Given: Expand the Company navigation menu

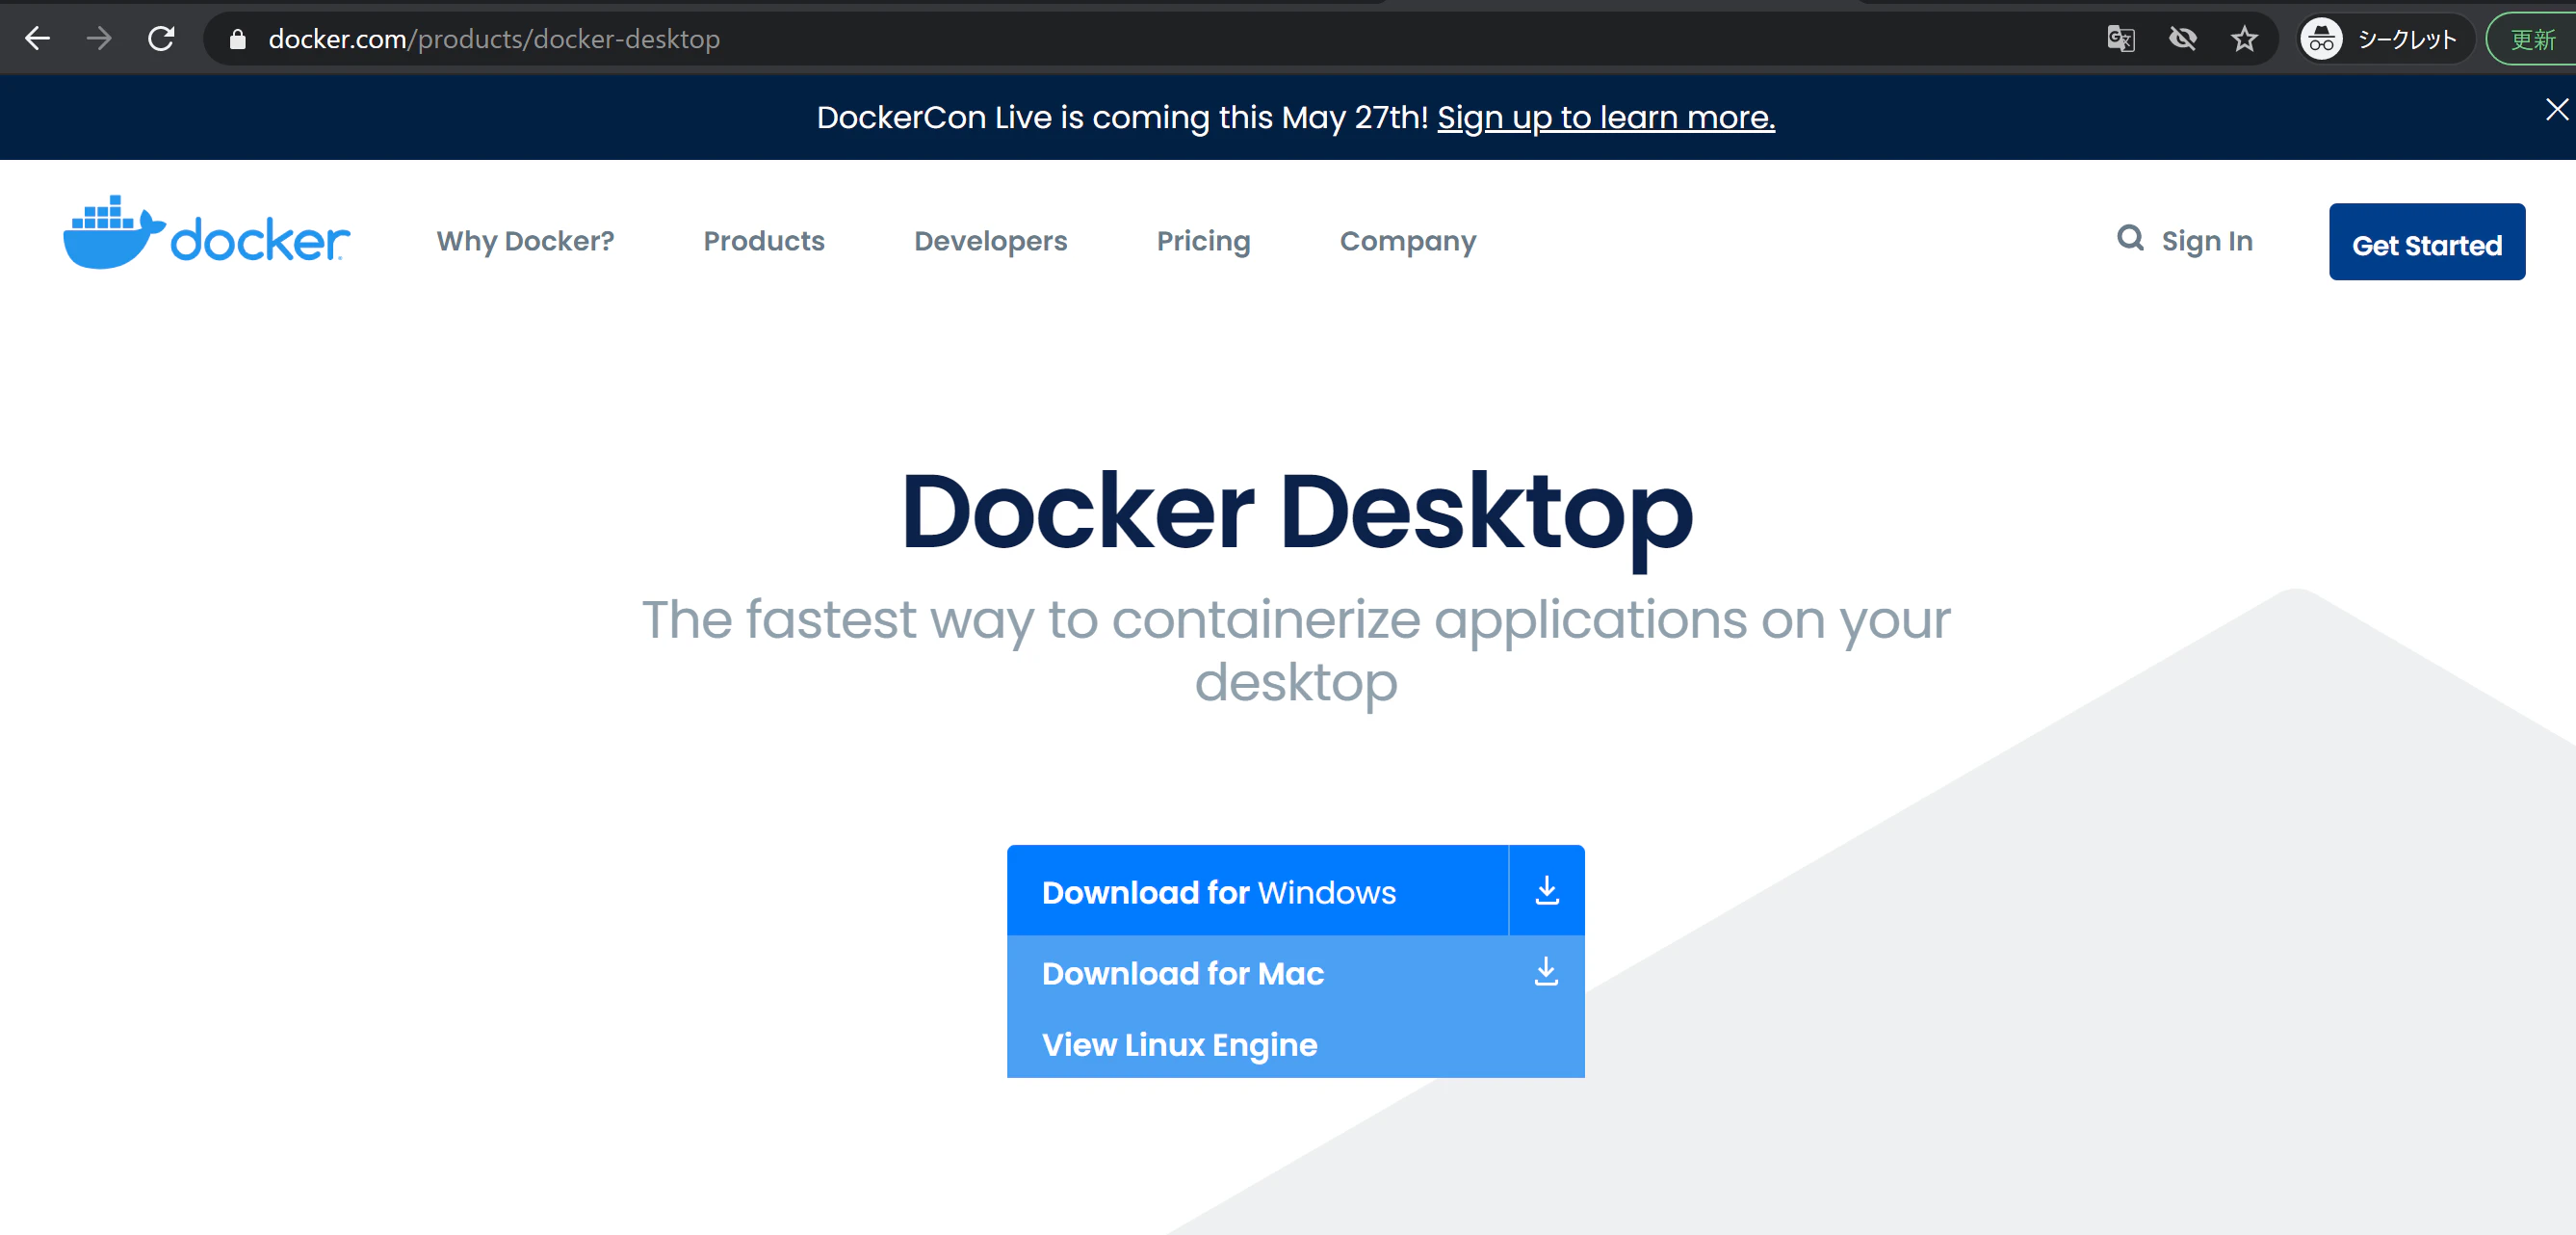Looking at the screenshot, I should (1407, 241).
